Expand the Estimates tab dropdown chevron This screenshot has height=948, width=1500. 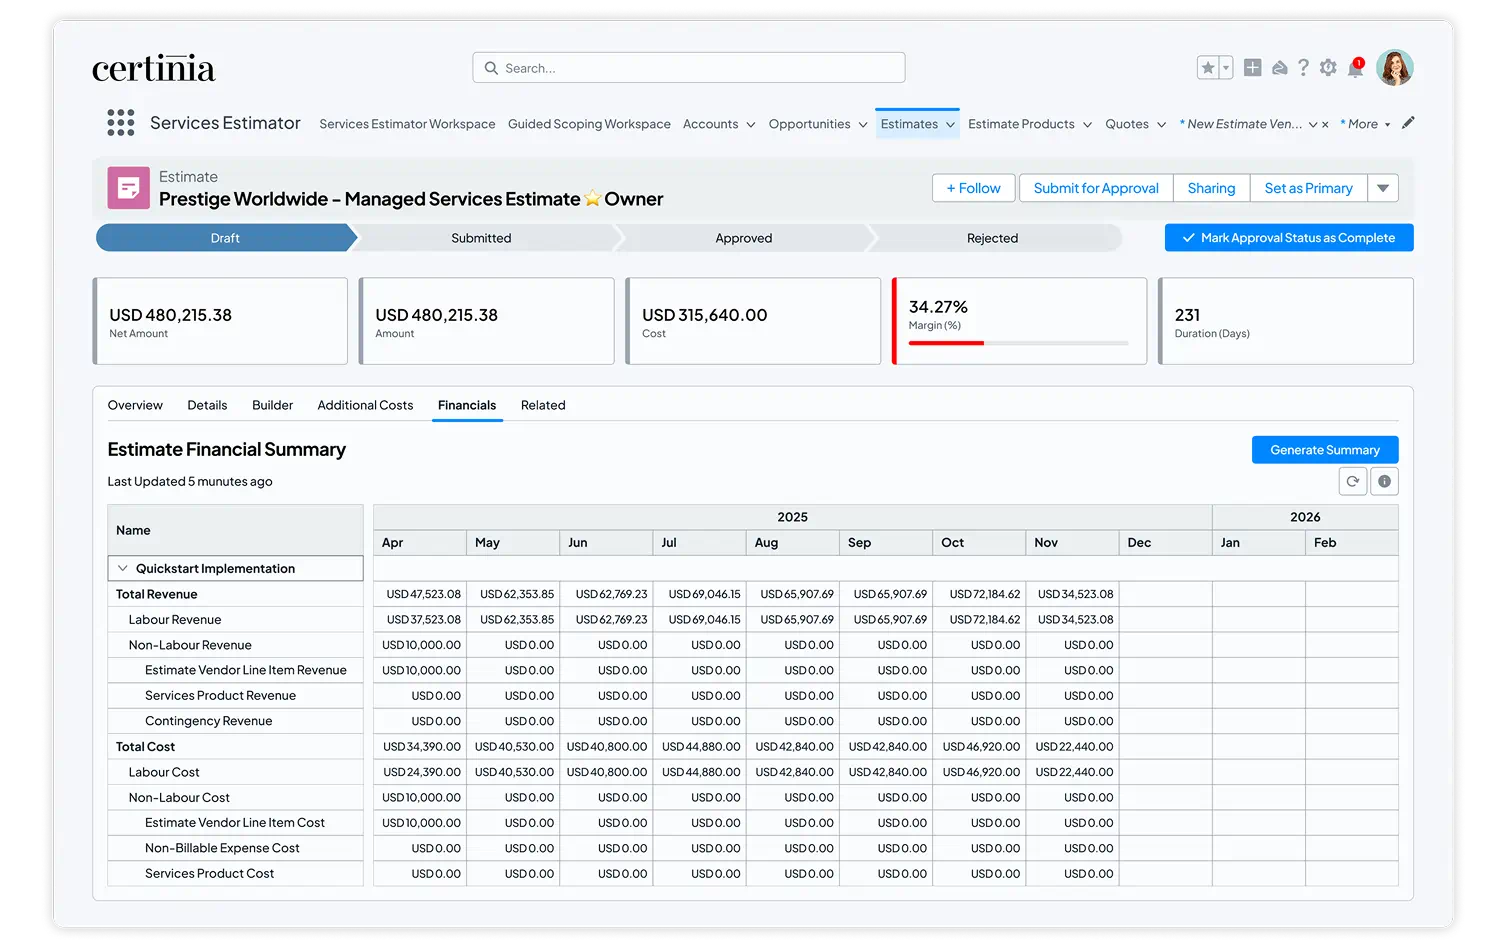(x=950, y=125)
